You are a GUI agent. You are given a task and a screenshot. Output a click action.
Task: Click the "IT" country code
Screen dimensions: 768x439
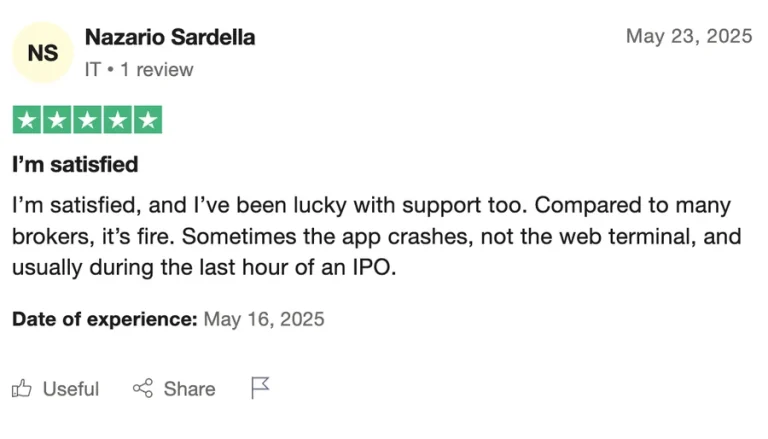93,70
